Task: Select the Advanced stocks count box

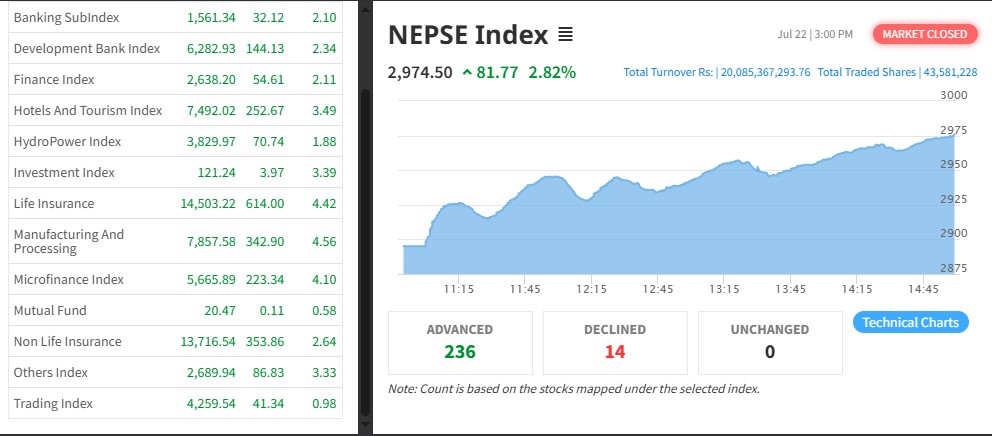Action: (459, 342)
